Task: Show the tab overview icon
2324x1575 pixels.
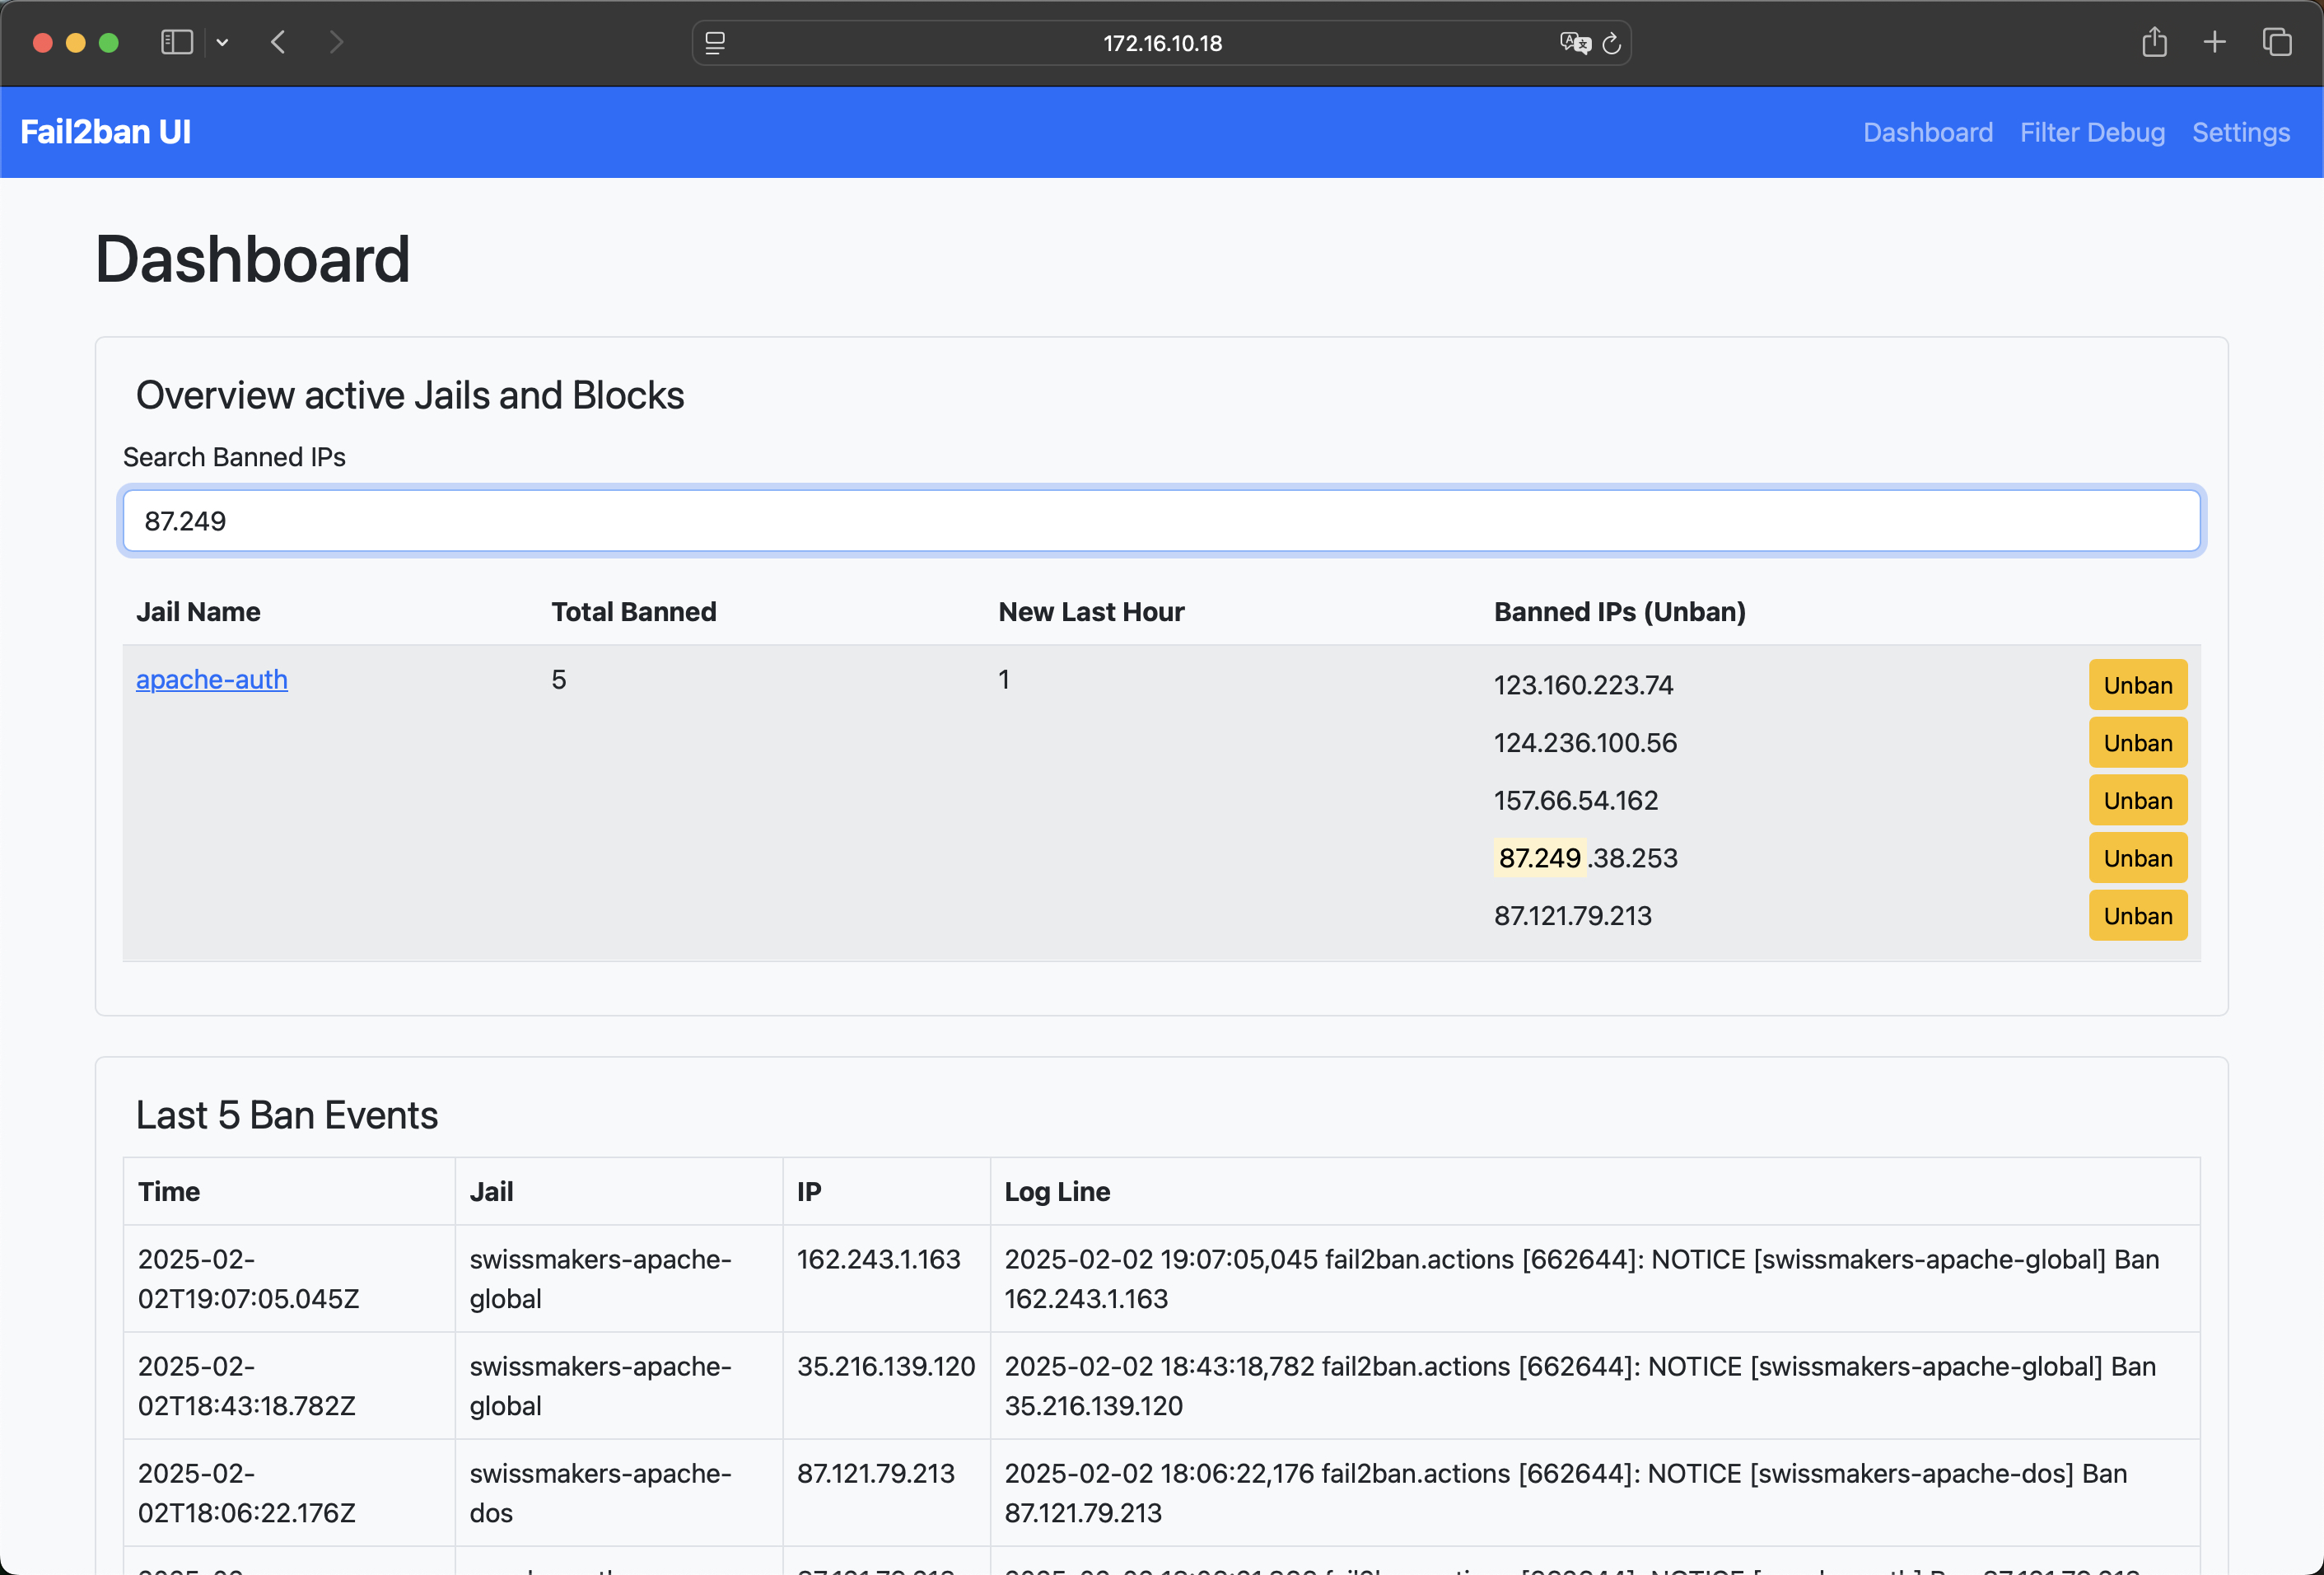Action: click(x=2277, y=42)
